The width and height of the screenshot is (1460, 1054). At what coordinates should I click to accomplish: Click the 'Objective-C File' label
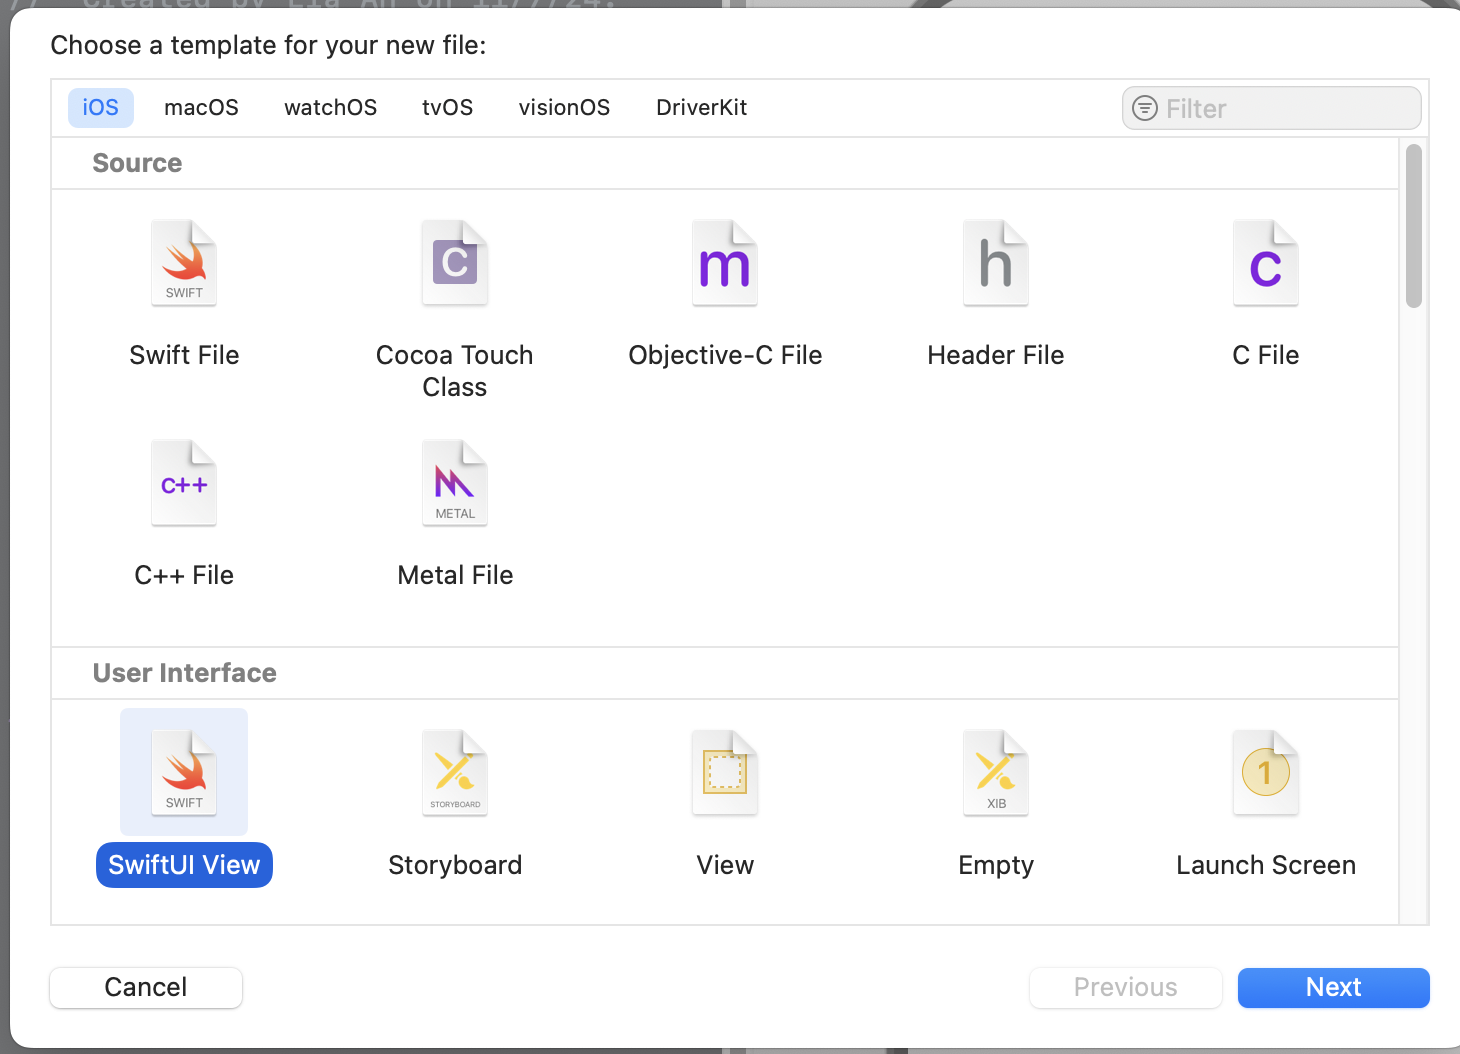(x=725, y=355)
